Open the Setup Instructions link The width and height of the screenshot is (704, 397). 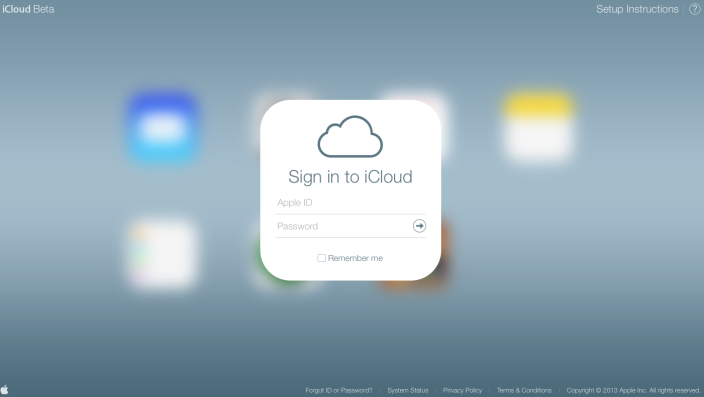click(x=637, y=9)
